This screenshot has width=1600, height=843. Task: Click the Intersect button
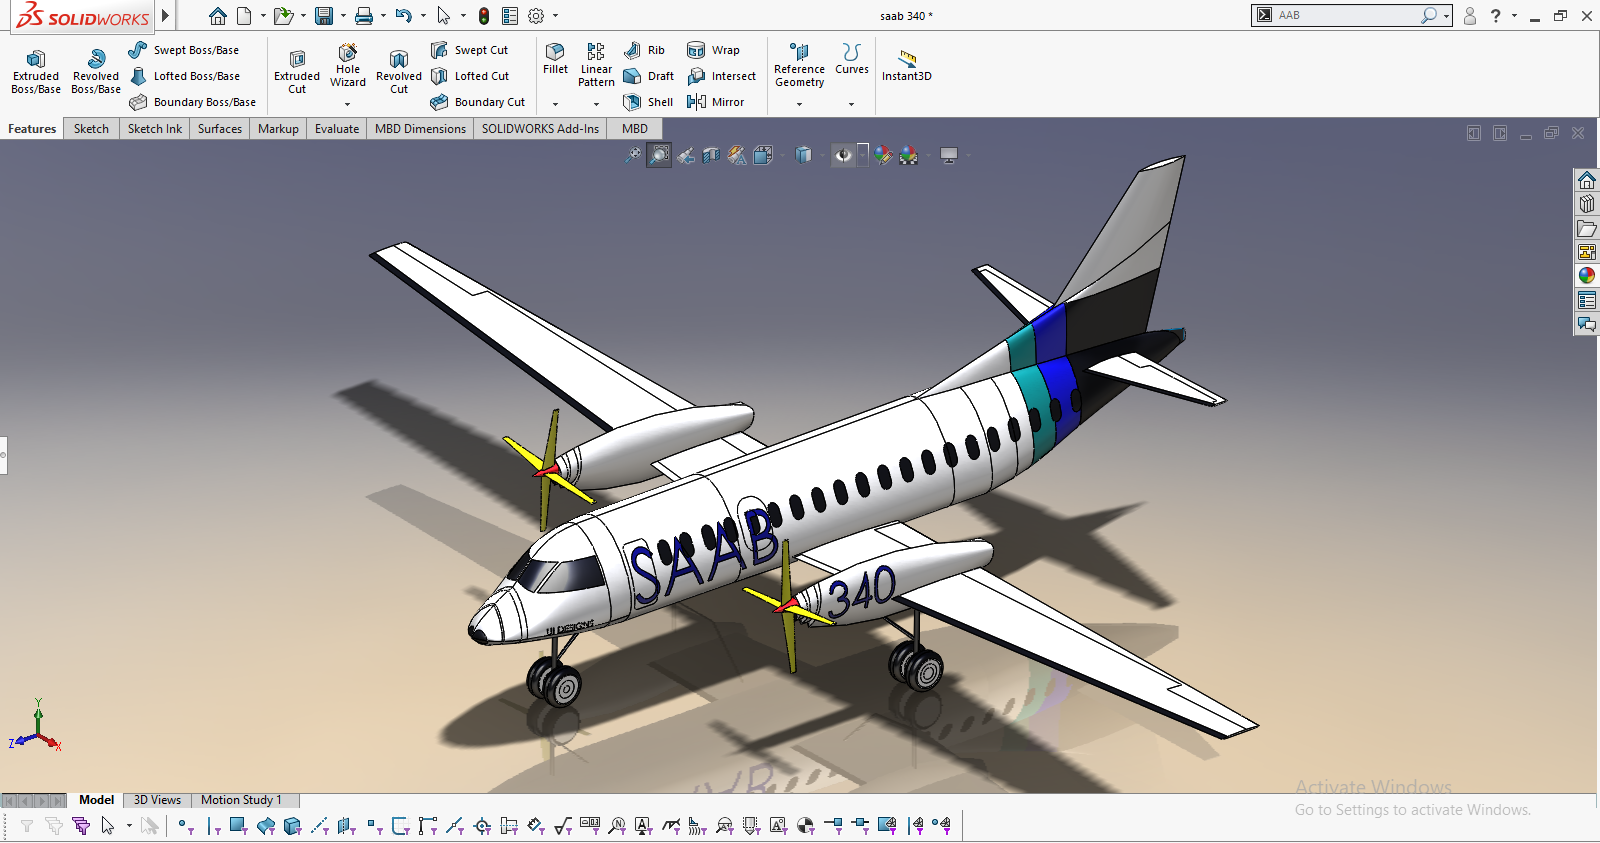tap(722, 76)
